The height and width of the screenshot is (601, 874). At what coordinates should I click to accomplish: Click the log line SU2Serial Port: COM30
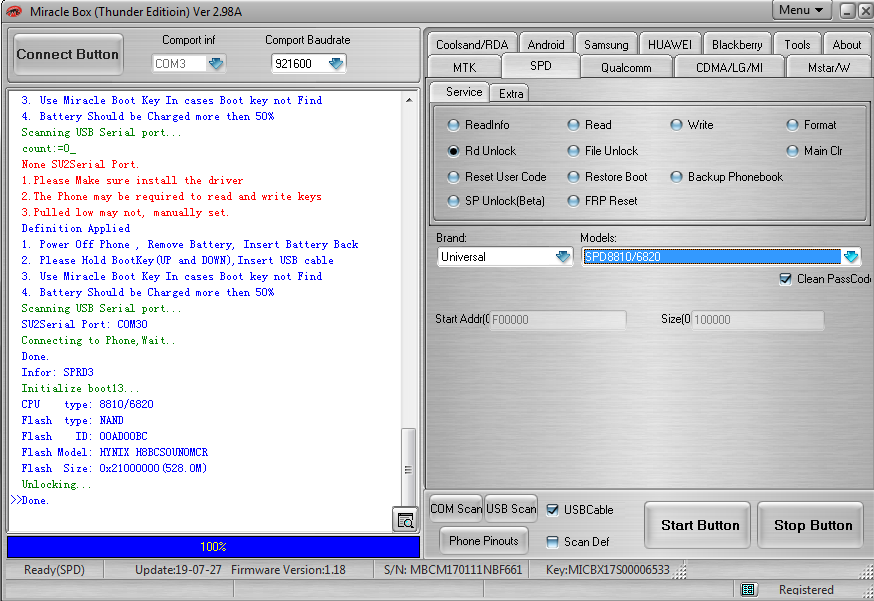[x=84, y=324]
